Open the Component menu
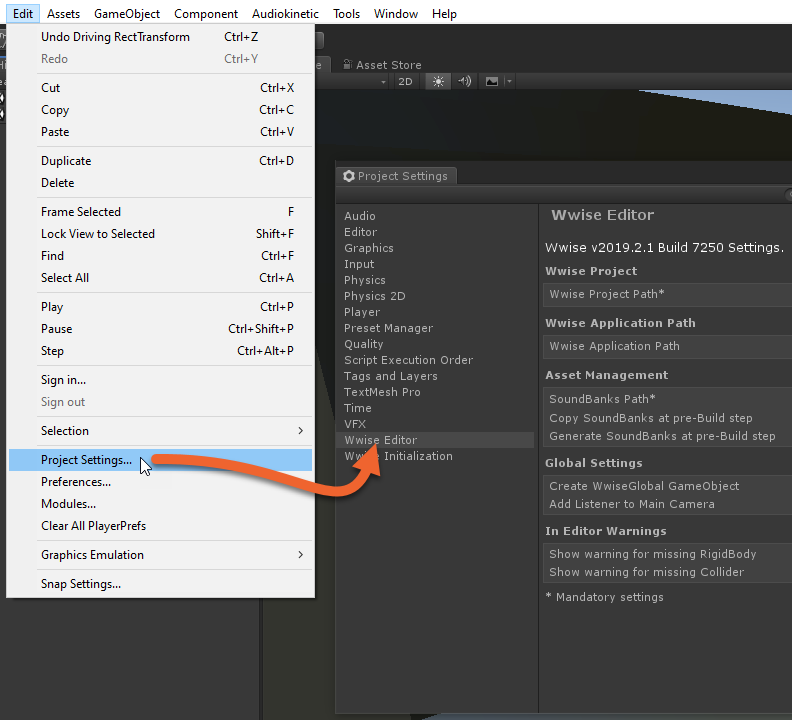This screenshot has height=720, width=792. [x=206, y=14]
